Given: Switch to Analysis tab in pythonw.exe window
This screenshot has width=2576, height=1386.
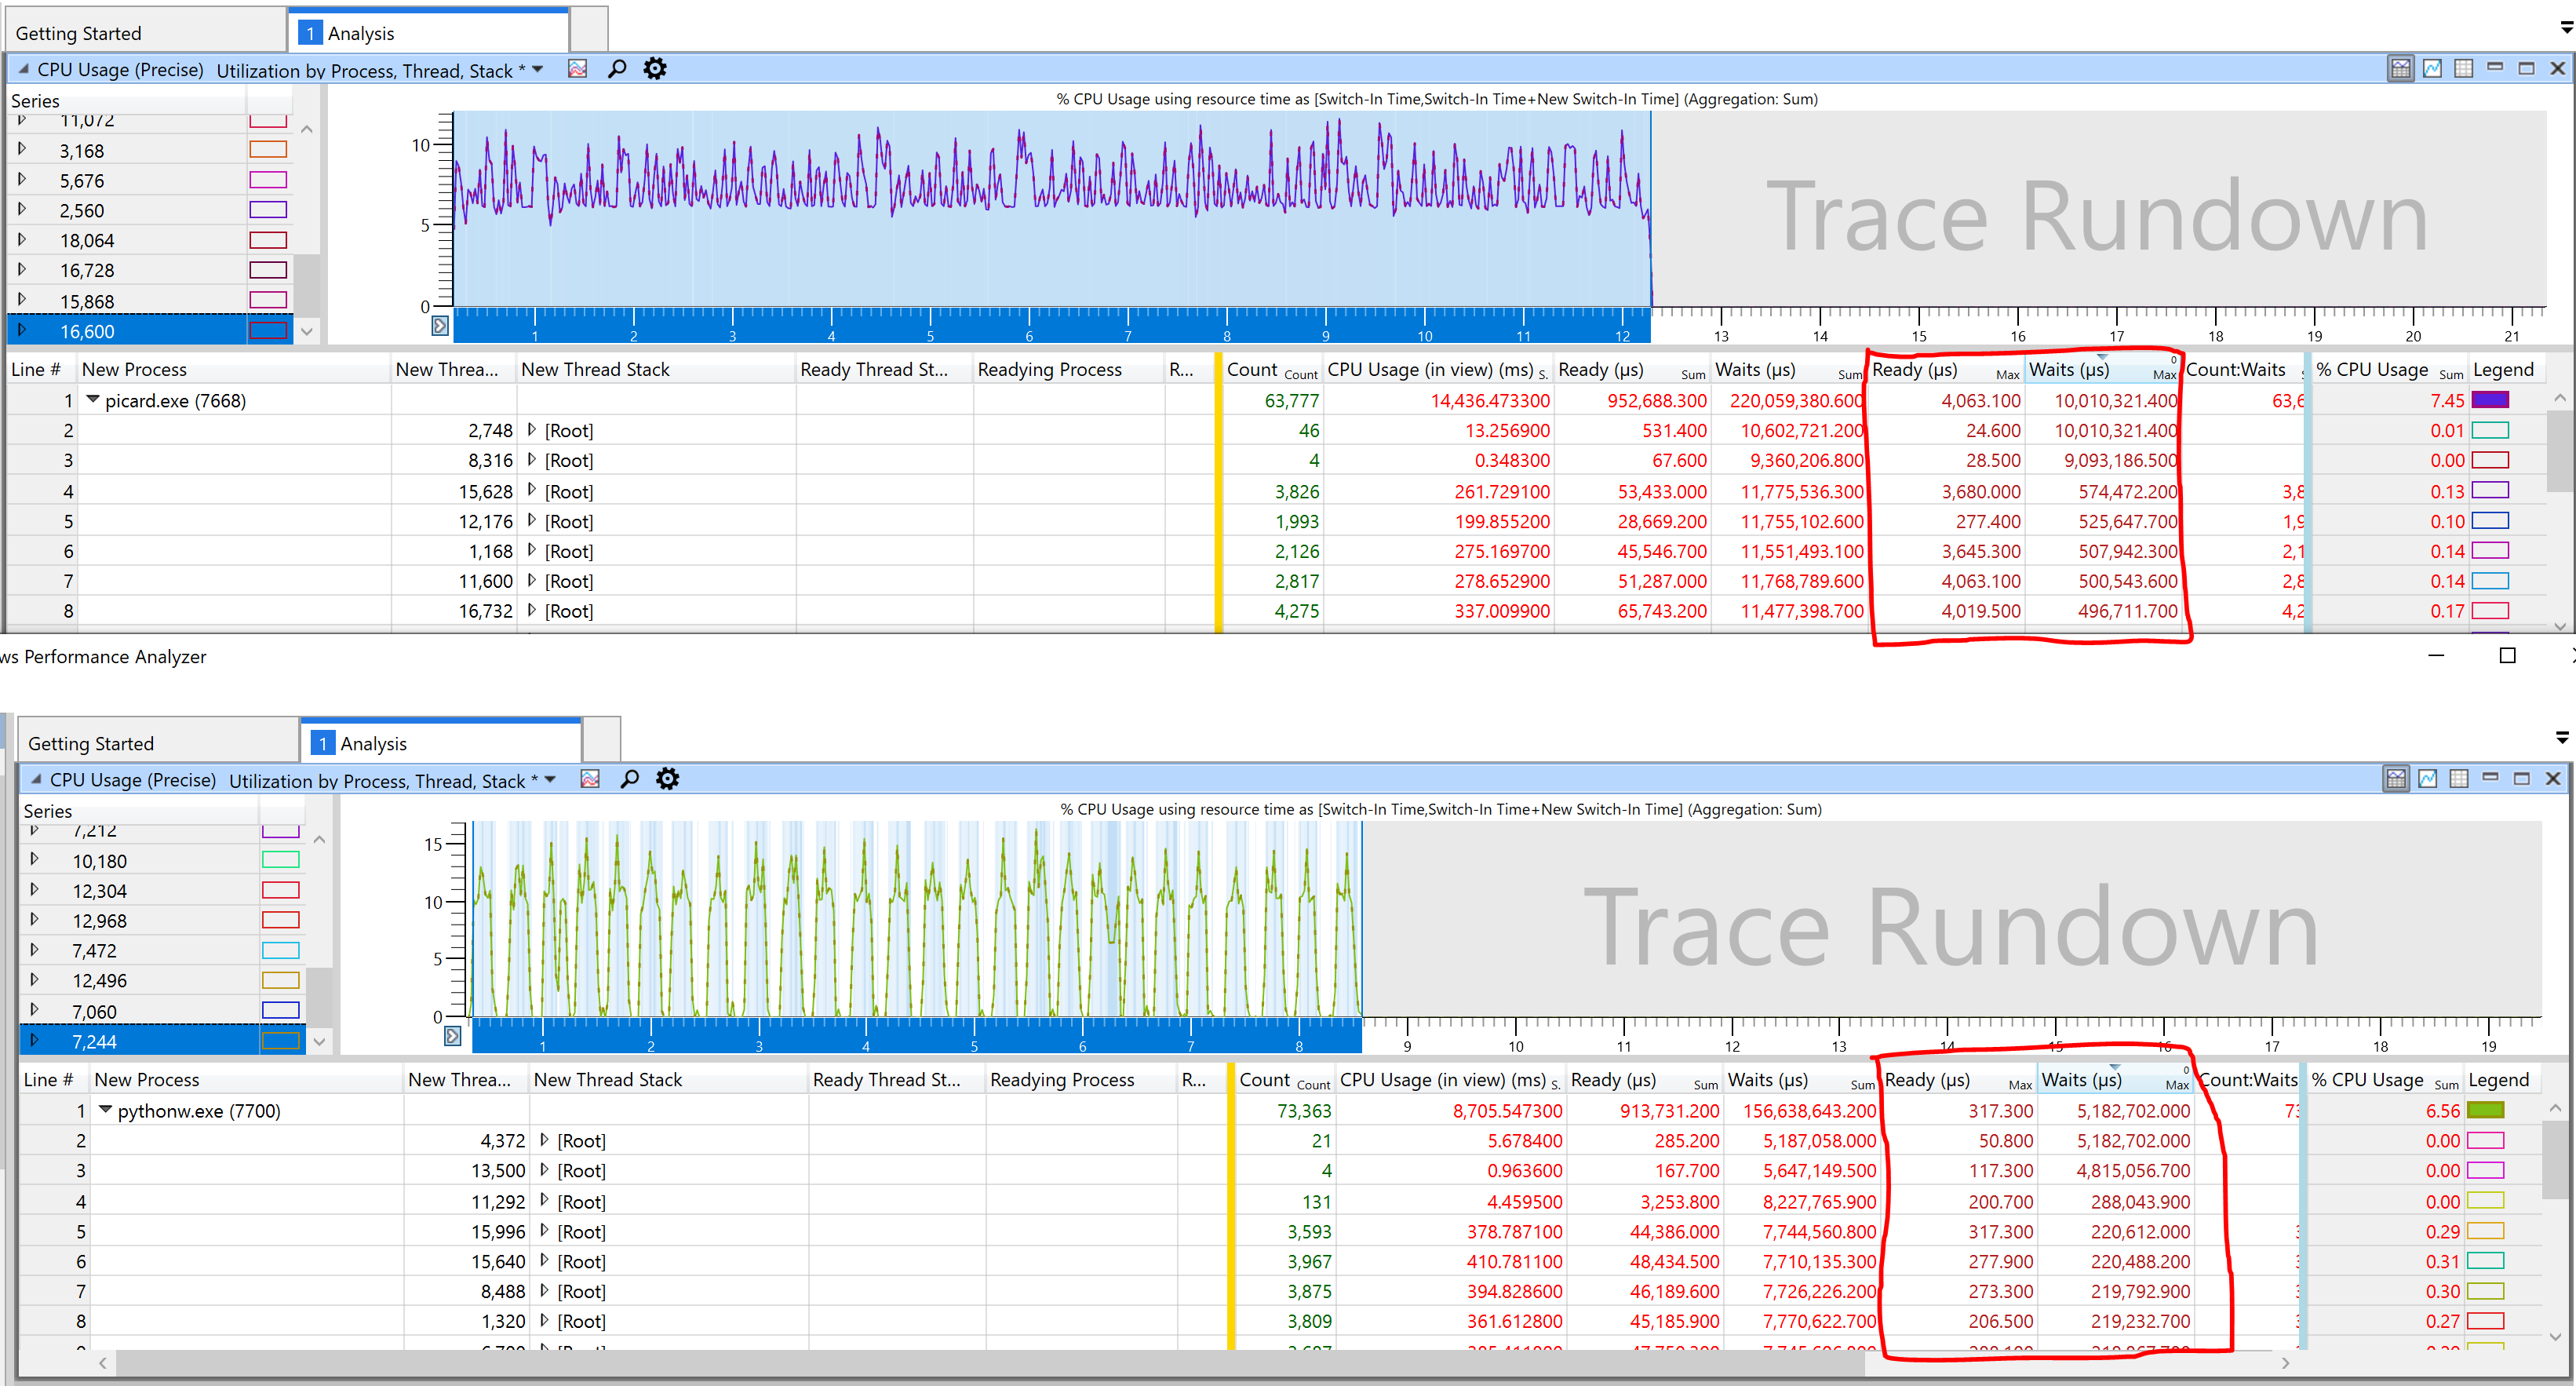Looking at the screenshot, I should point(442,742).
